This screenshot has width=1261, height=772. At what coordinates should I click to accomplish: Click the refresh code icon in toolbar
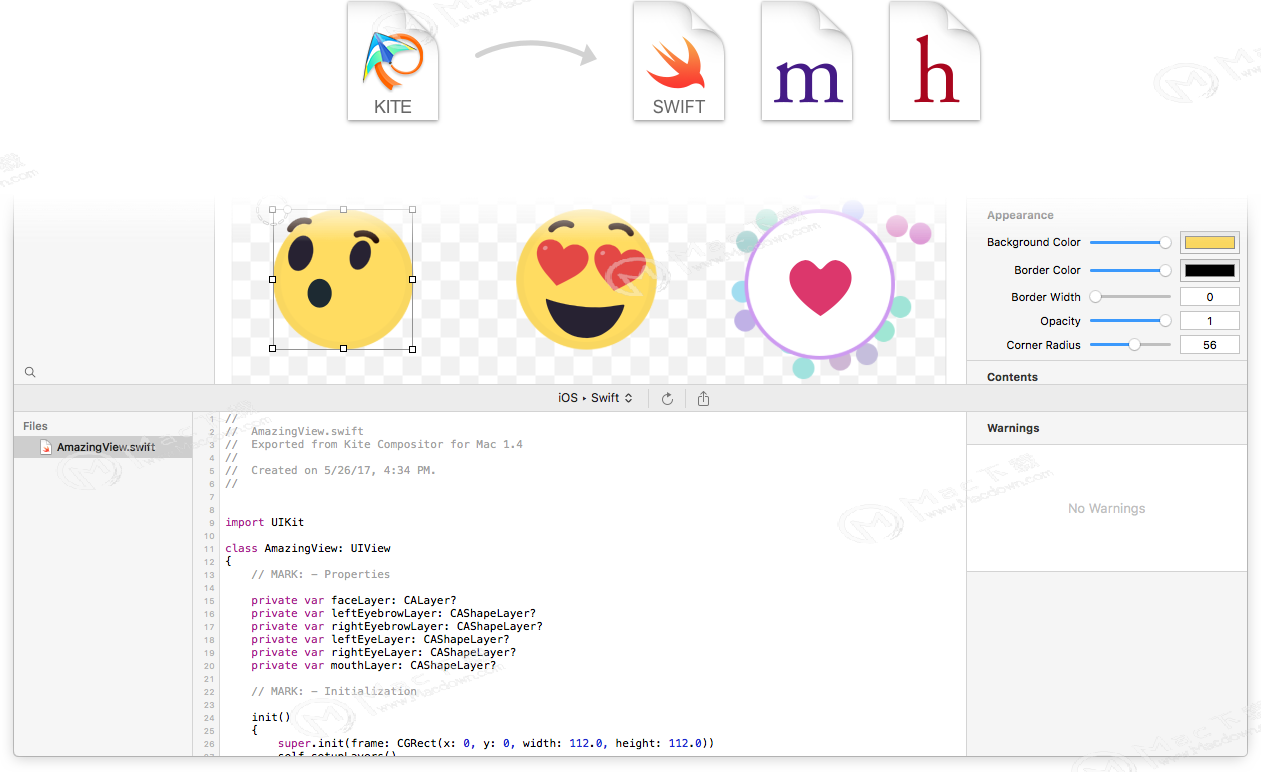click(667, 398)
